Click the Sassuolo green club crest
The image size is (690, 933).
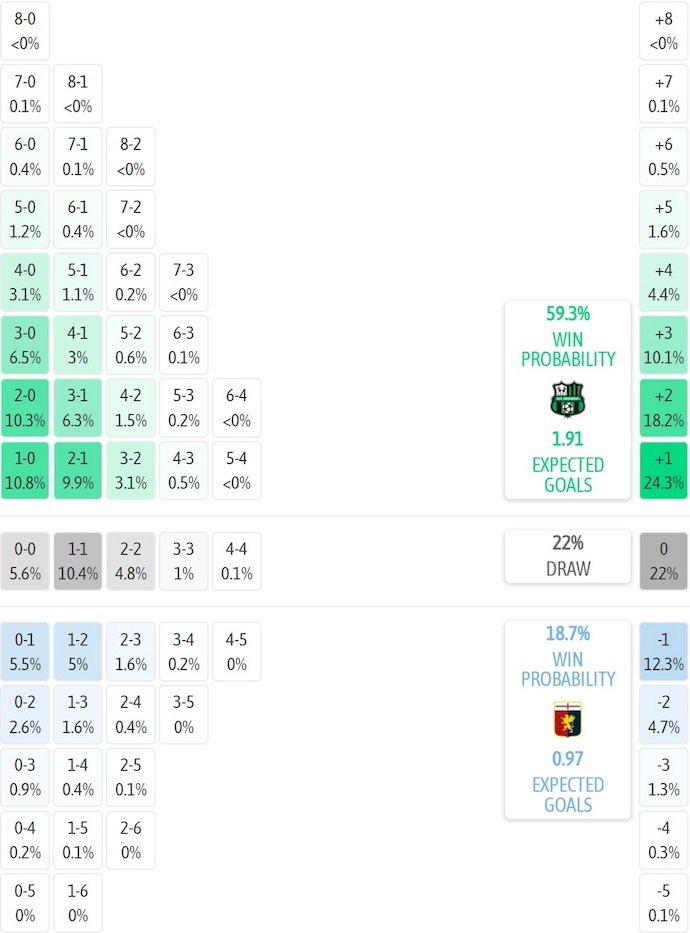click(567, 400)
